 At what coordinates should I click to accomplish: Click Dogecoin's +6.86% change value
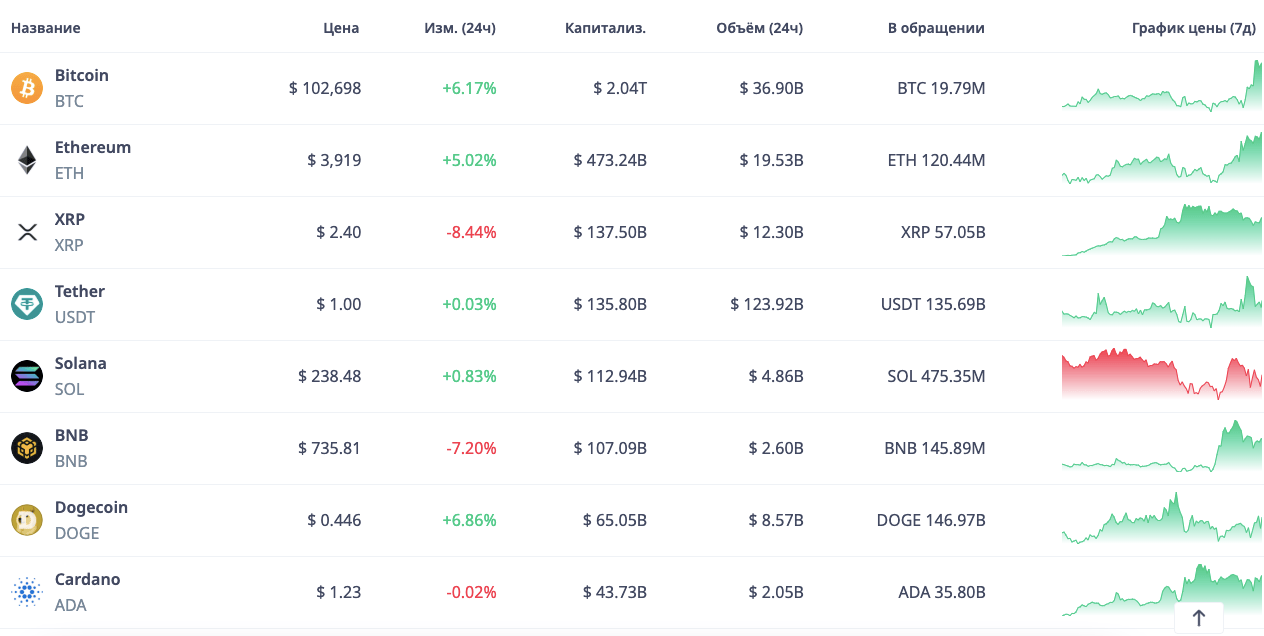[x=469, y=520]
